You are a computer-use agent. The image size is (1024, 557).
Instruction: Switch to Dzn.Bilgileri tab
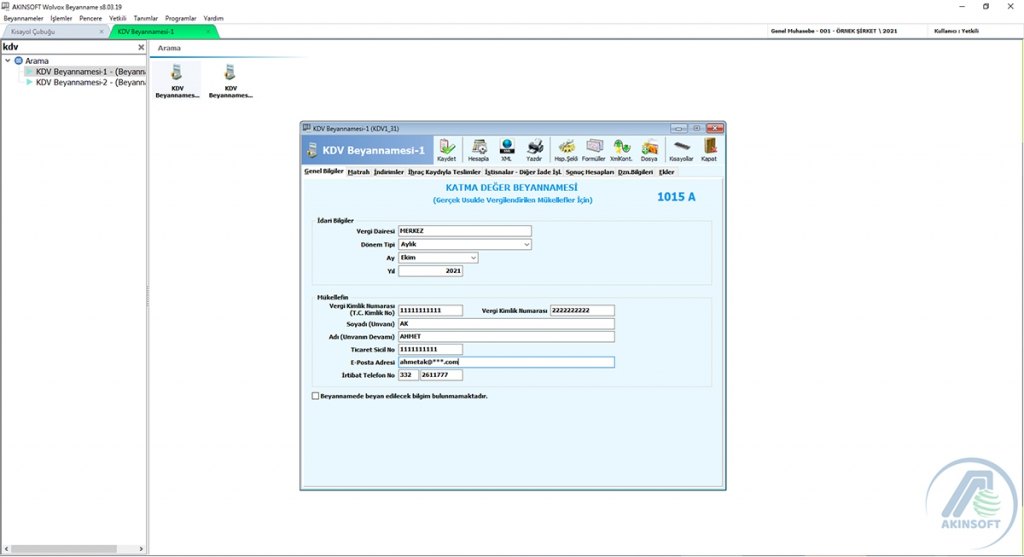[x=635, y=172]
